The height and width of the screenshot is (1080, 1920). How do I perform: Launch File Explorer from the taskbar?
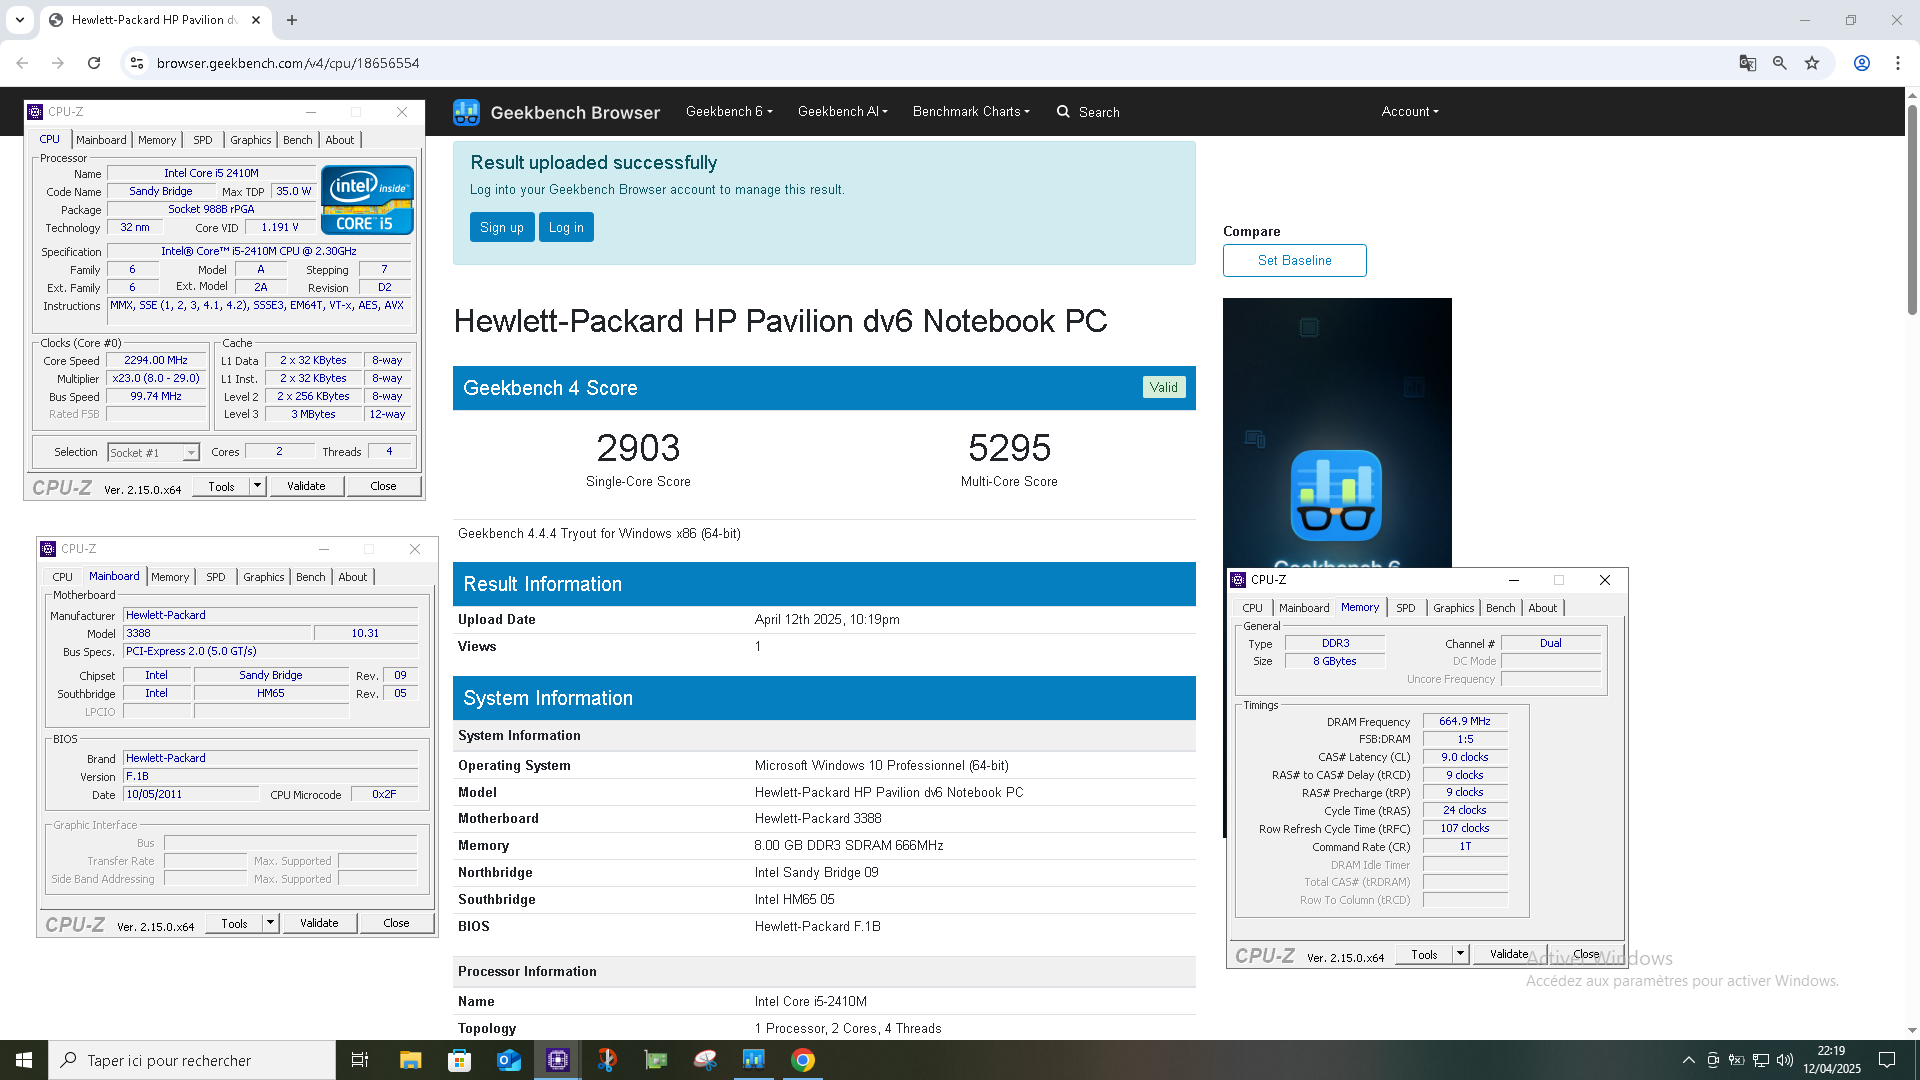[x=410, y=1060]
